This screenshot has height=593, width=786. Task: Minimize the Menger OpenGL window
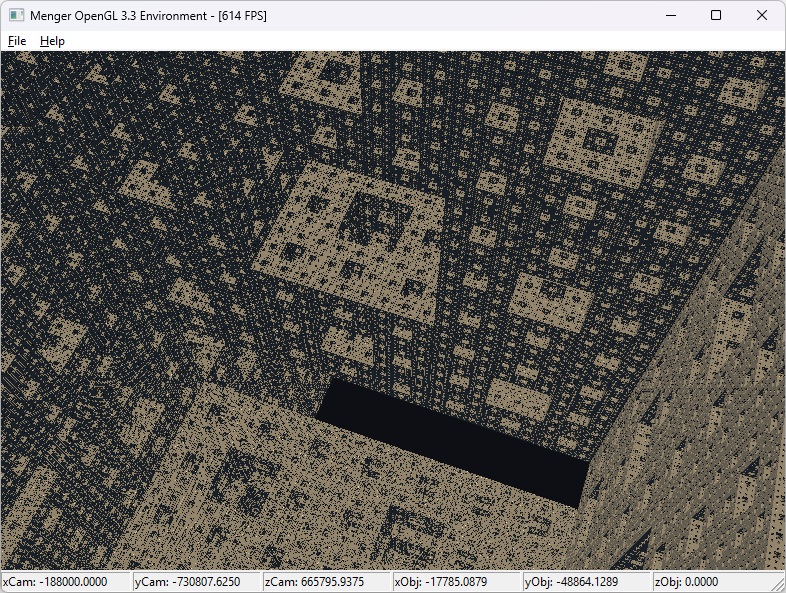tap(671, 16)
